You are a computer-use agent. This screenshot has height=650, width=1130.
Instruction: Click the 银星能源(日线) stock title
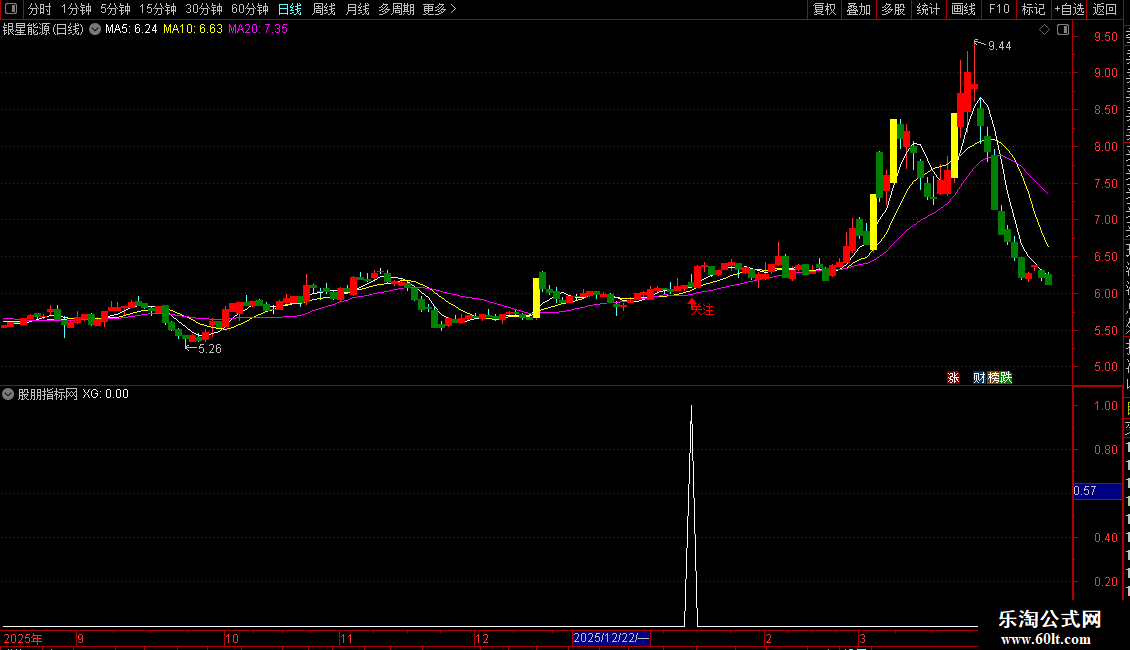tap(43, 30)
